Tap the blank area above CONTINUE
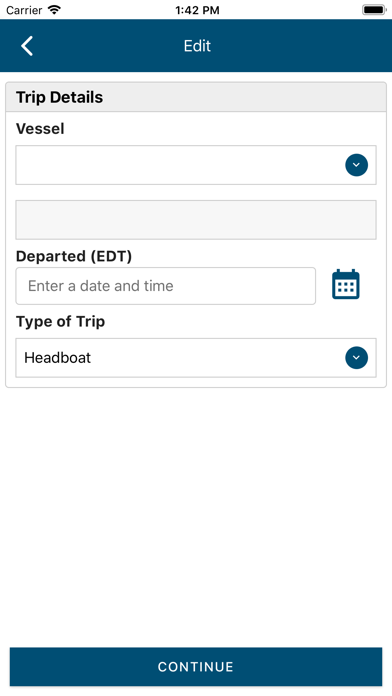Screen dimensions: 392x696 click(x=196, y=517)
